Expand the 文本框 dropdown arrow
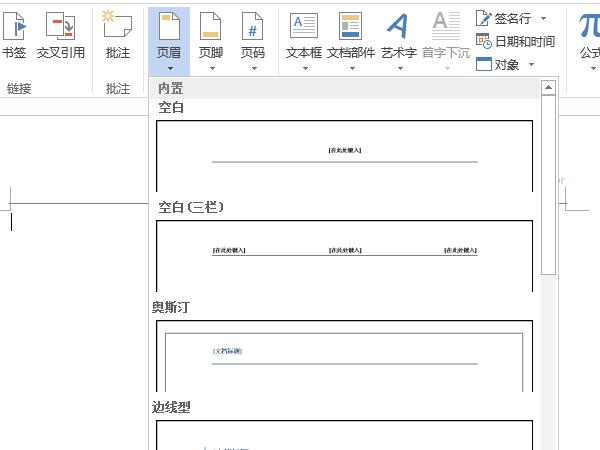Image resolution: width=600 pixels, height=450 pixels. point(305,68)
